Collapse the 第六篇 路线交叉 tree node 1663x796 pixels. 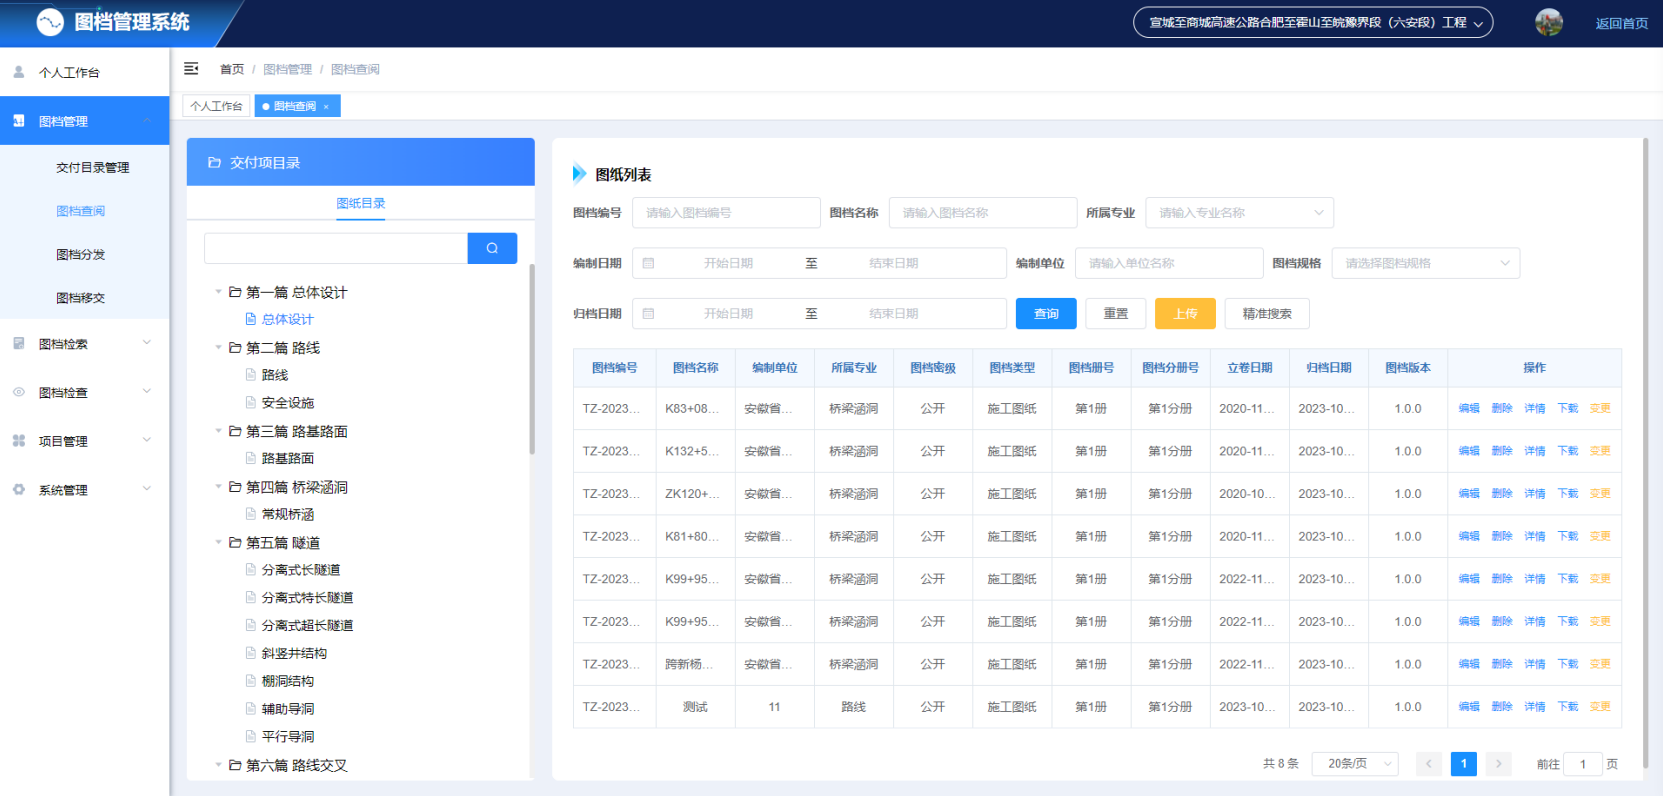coord(218,765)
